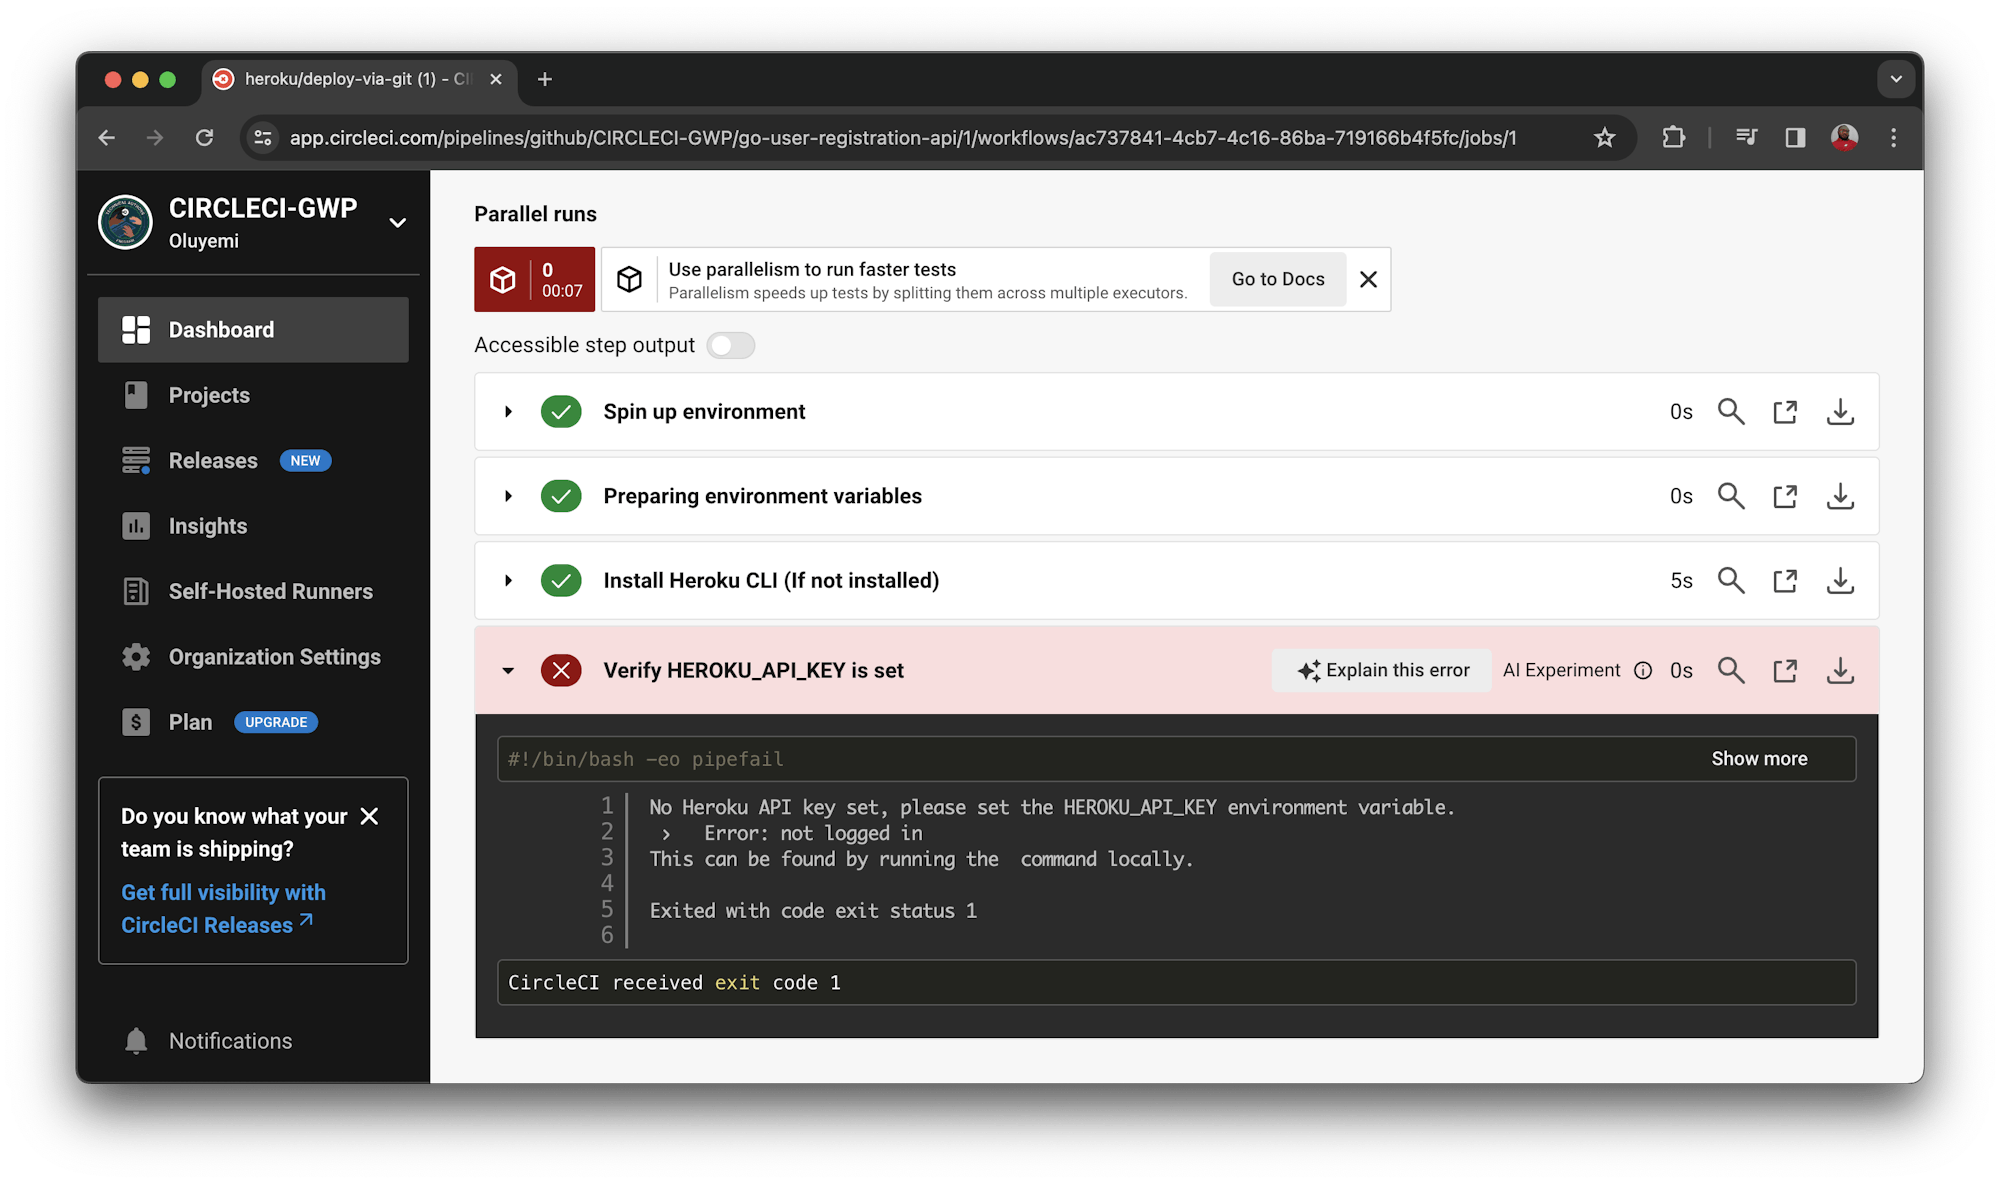Download the Install Heroku CLI step output
The width and height of the screenshot is (2000, 1184).
click(1840, 580)
